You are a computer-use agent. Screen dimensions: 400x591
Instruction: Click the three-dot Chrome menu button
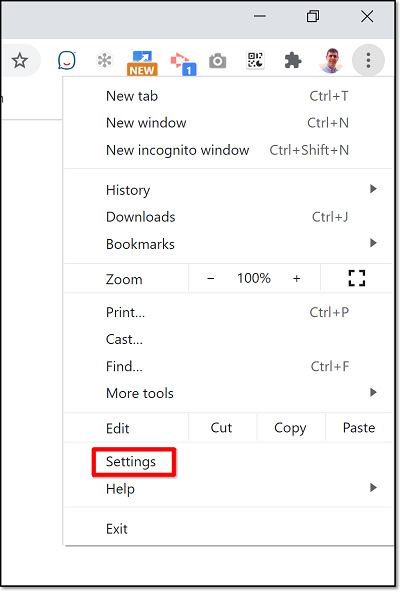click(x=368, y=60)
